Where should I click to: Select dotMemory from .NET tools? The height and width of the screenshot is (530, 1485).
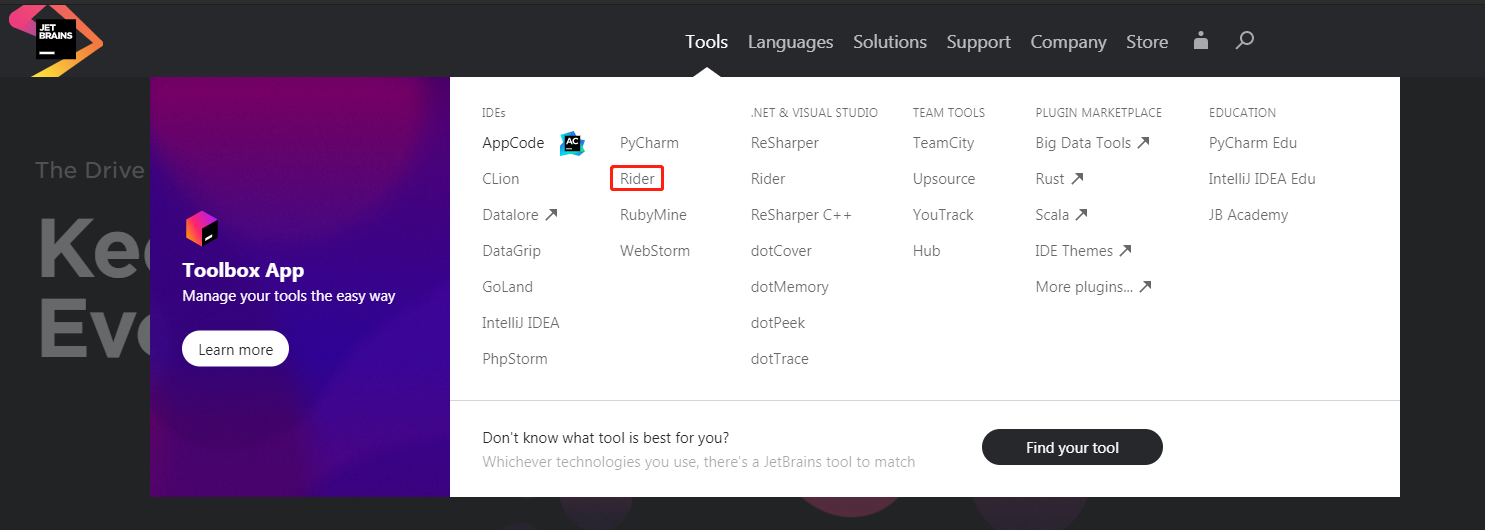789,287
